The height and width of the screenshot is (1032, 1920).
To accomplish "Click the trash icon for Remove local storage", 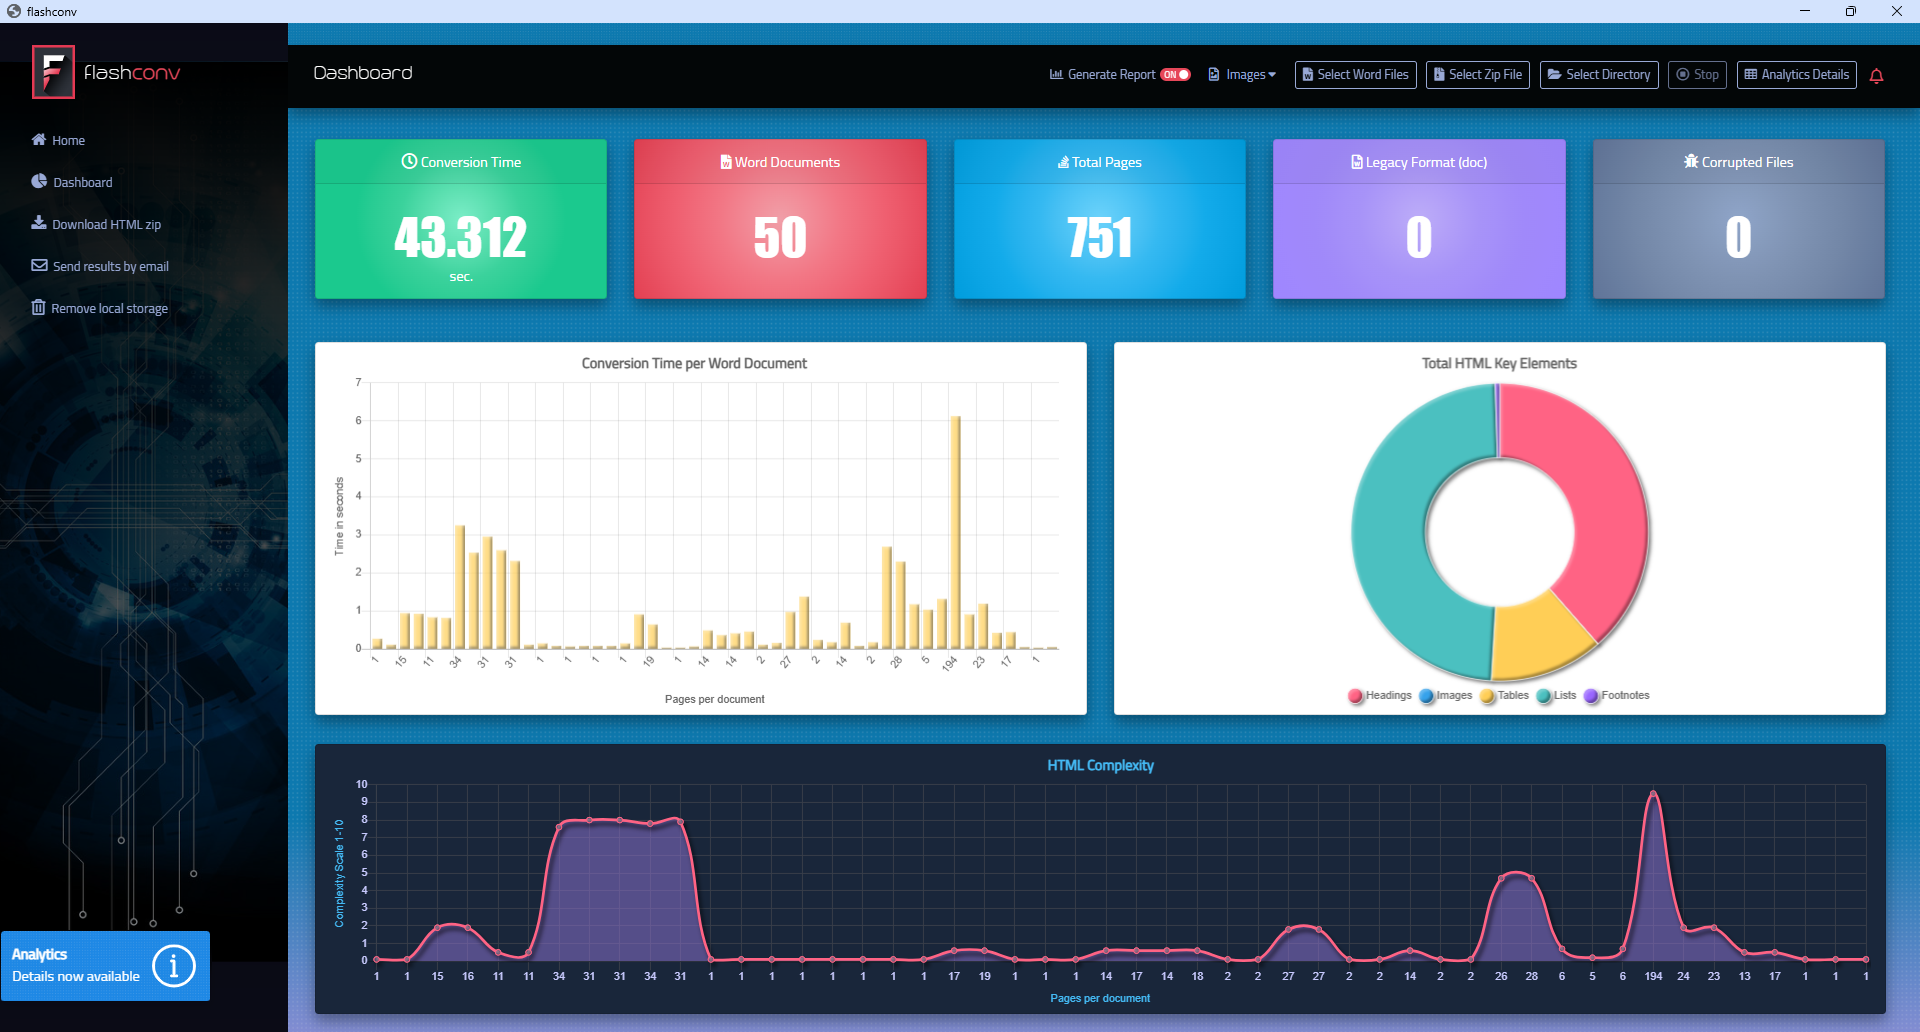I will pos(38,308).
